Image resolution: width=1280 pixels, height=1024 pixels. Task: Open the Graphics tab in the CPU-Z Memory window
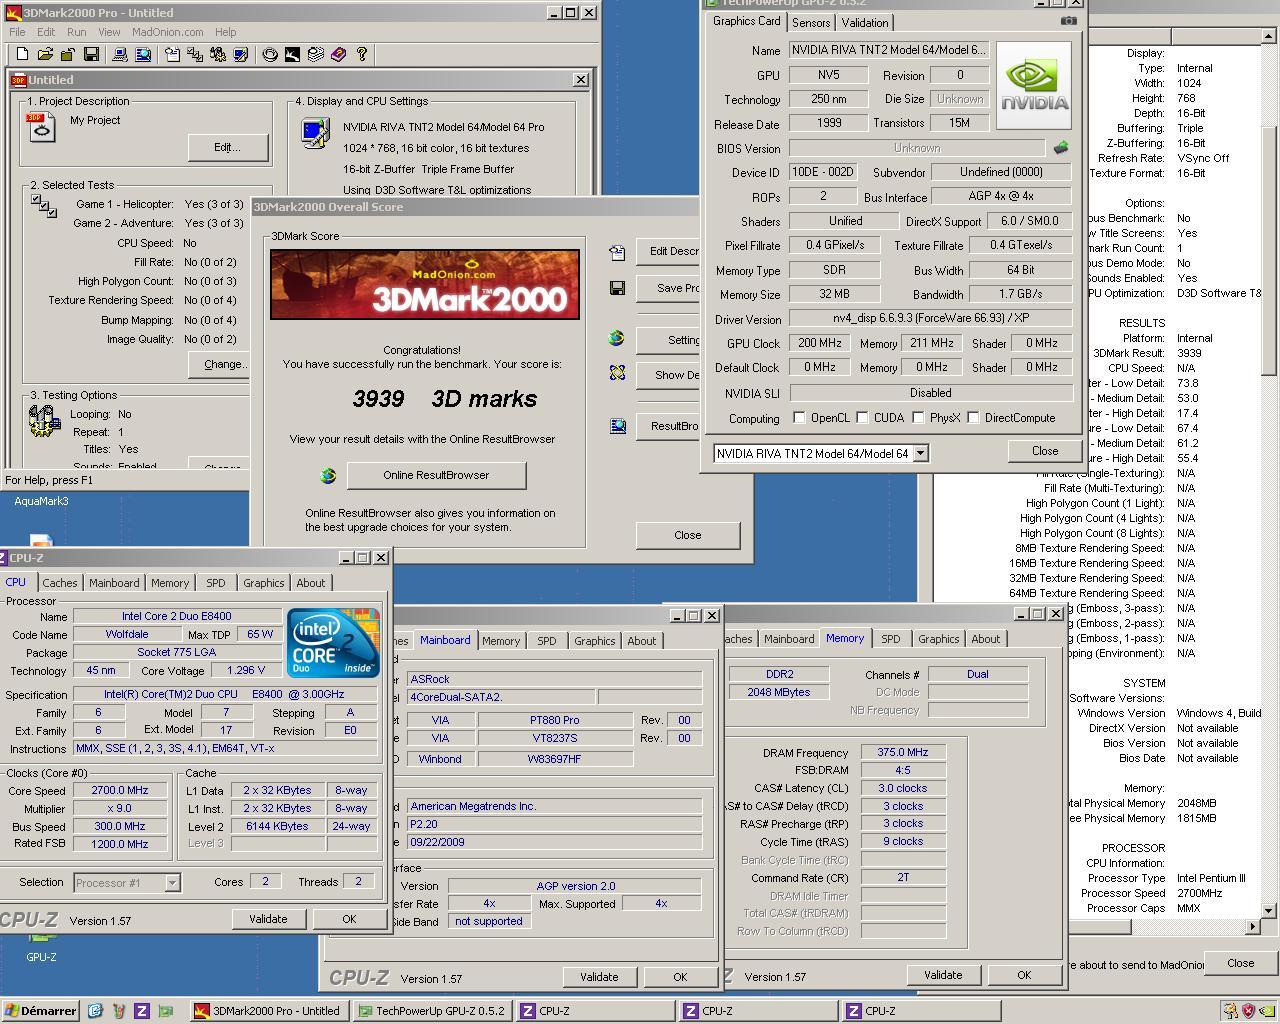pos(938,639)
